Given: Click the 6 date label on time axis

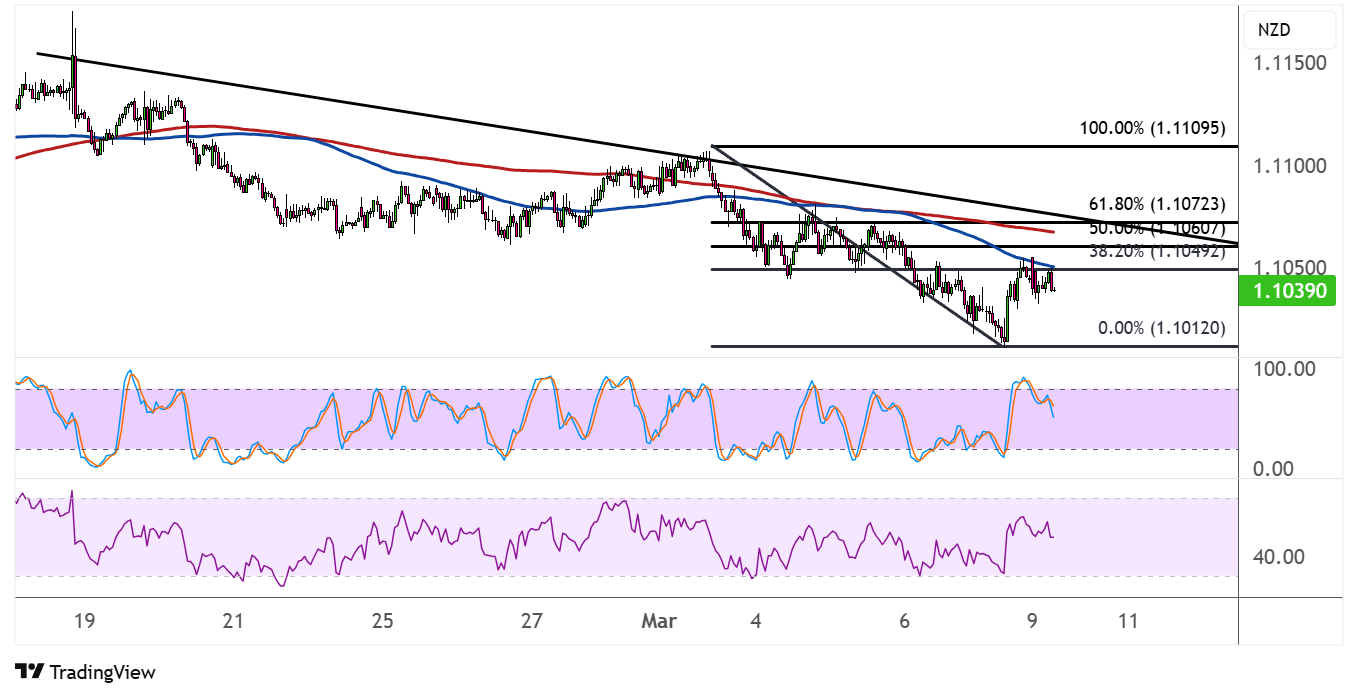Looking at the screenshot, I should 905,621.
